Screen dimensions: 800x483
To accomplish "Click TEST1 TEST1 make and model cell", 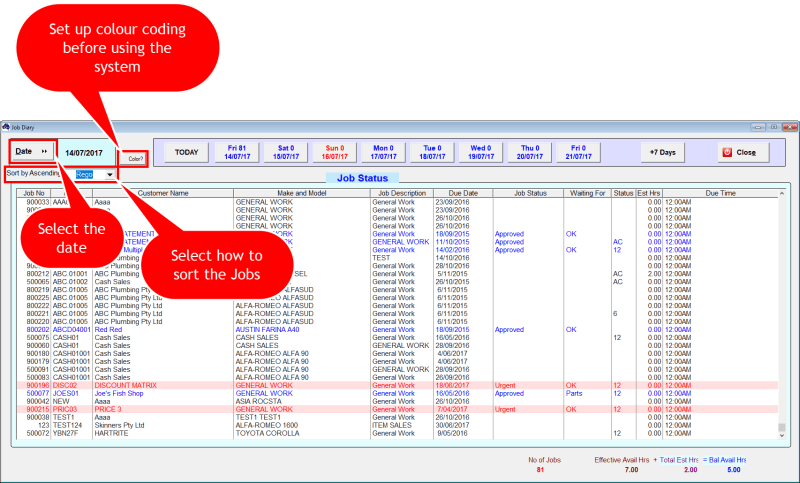I will point(258,417).
